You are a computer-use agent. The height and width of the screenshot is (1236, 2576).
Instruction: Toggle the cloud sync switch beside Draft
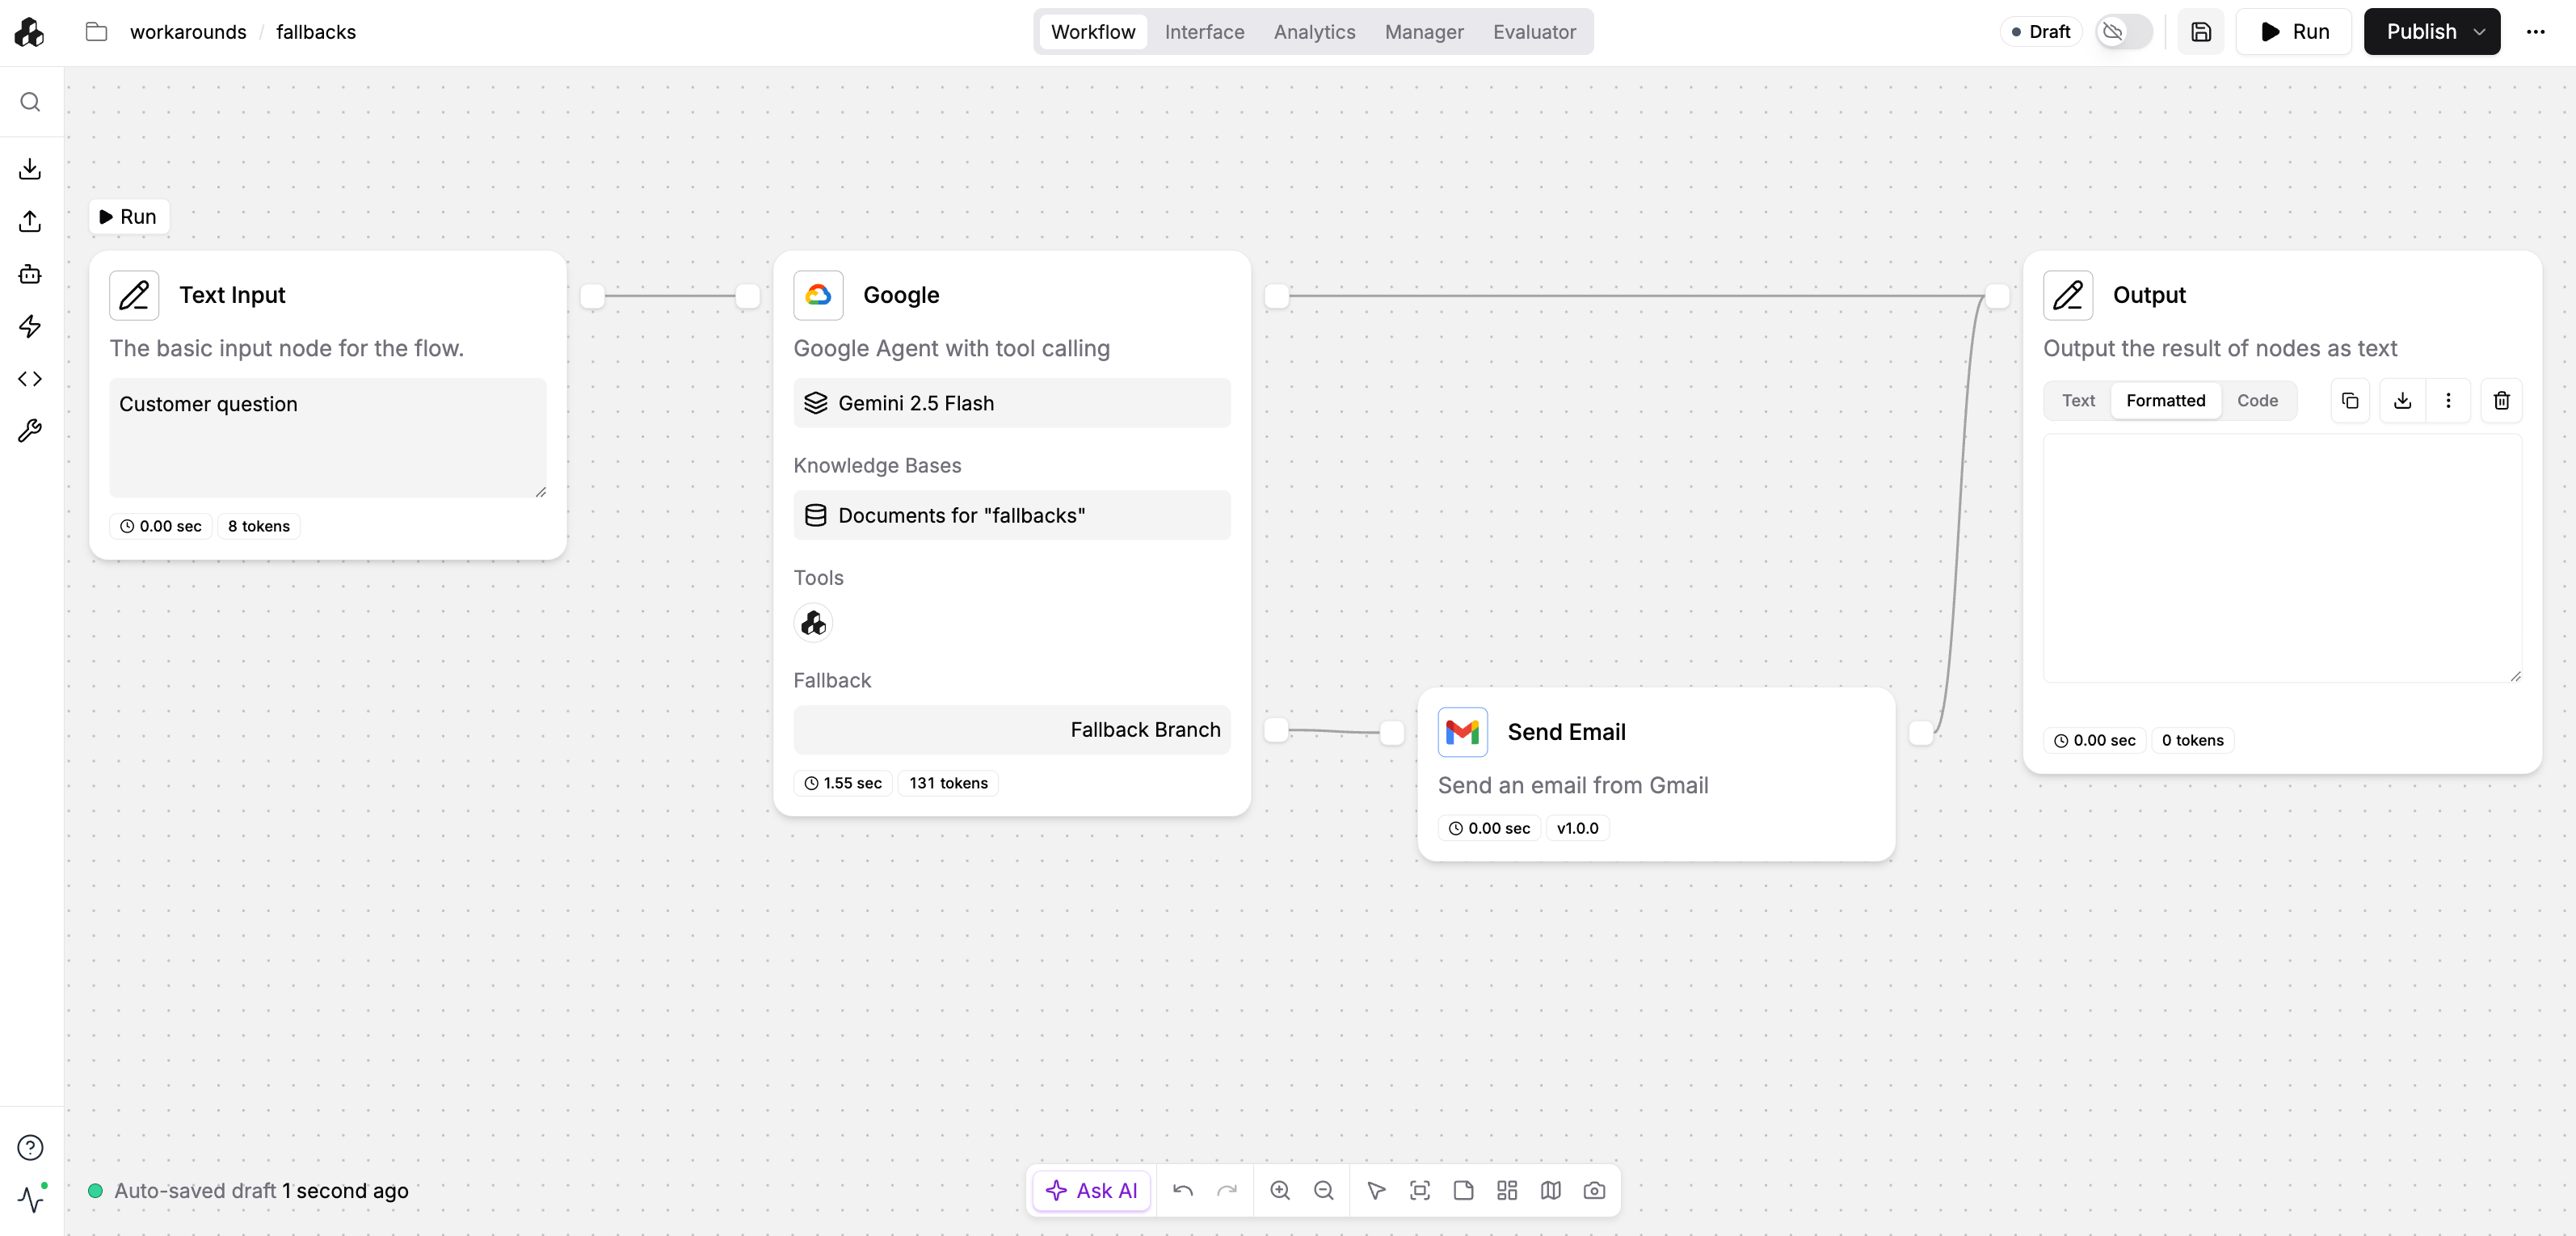[x=2124, y=32]
